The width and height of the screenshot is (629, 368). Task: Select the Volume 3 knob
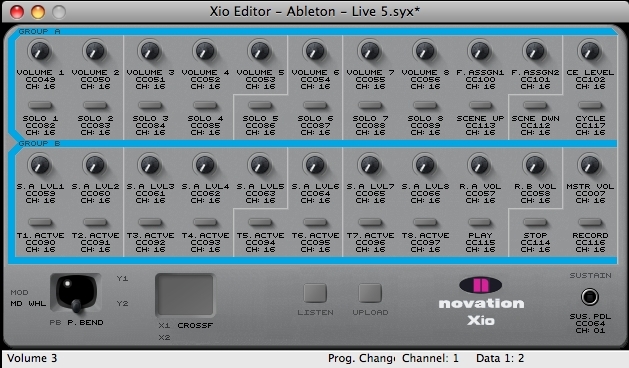(150, 51)
